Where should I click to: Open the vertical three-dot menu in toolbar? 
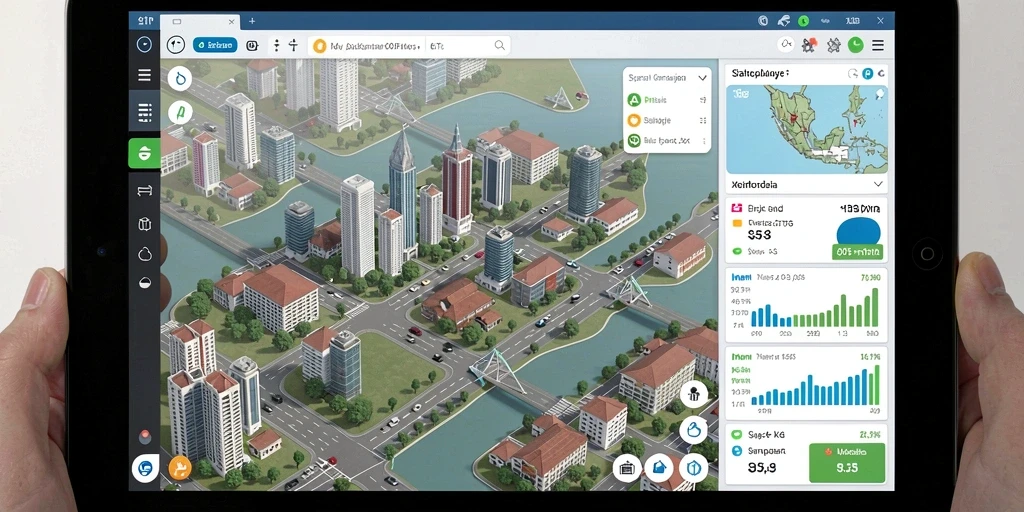pyautogui.click(x=276, y=45)
